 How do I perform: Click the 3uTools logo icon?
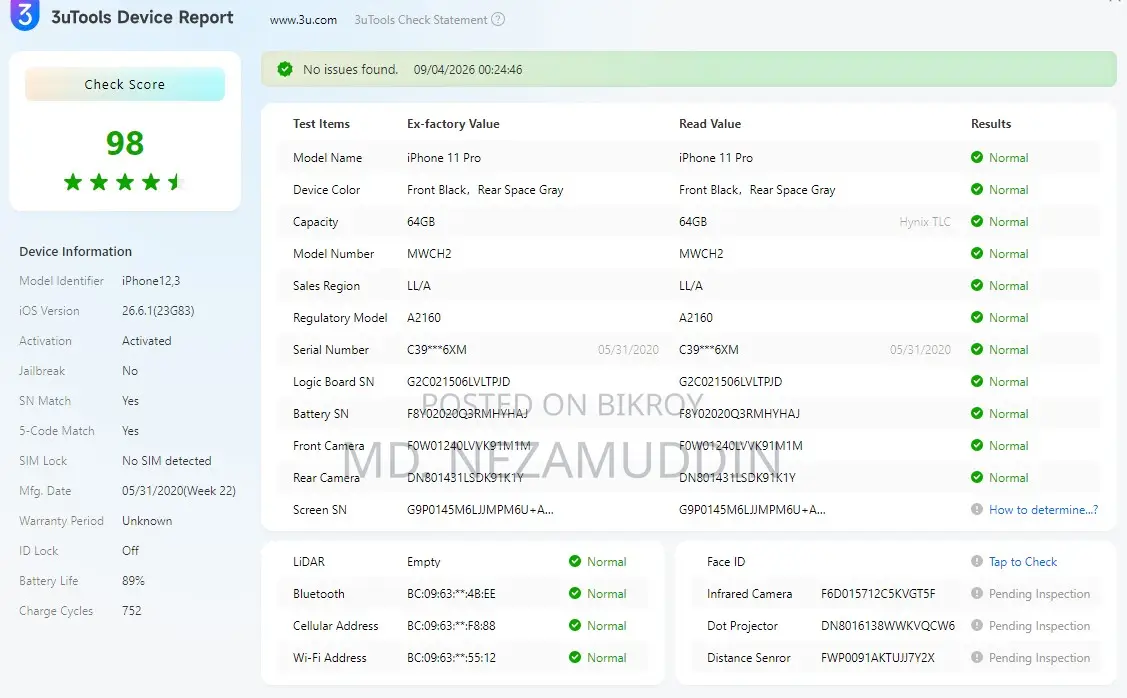click(x=25, y=15)
